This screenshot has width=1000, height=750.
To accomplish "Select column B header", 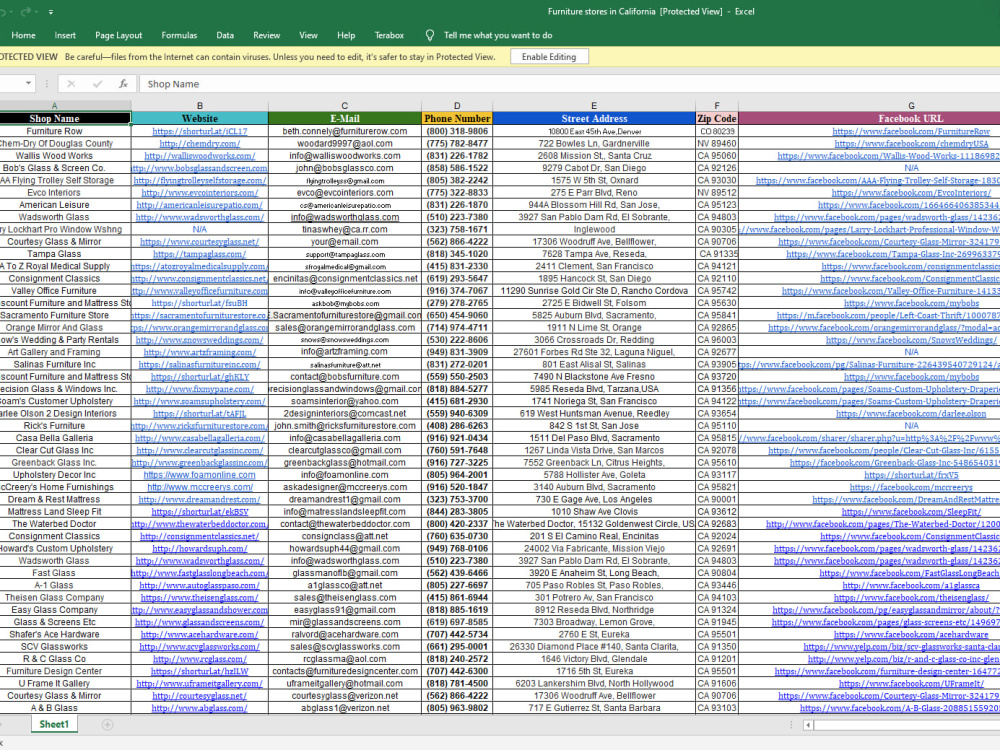I will coord(200,106).
